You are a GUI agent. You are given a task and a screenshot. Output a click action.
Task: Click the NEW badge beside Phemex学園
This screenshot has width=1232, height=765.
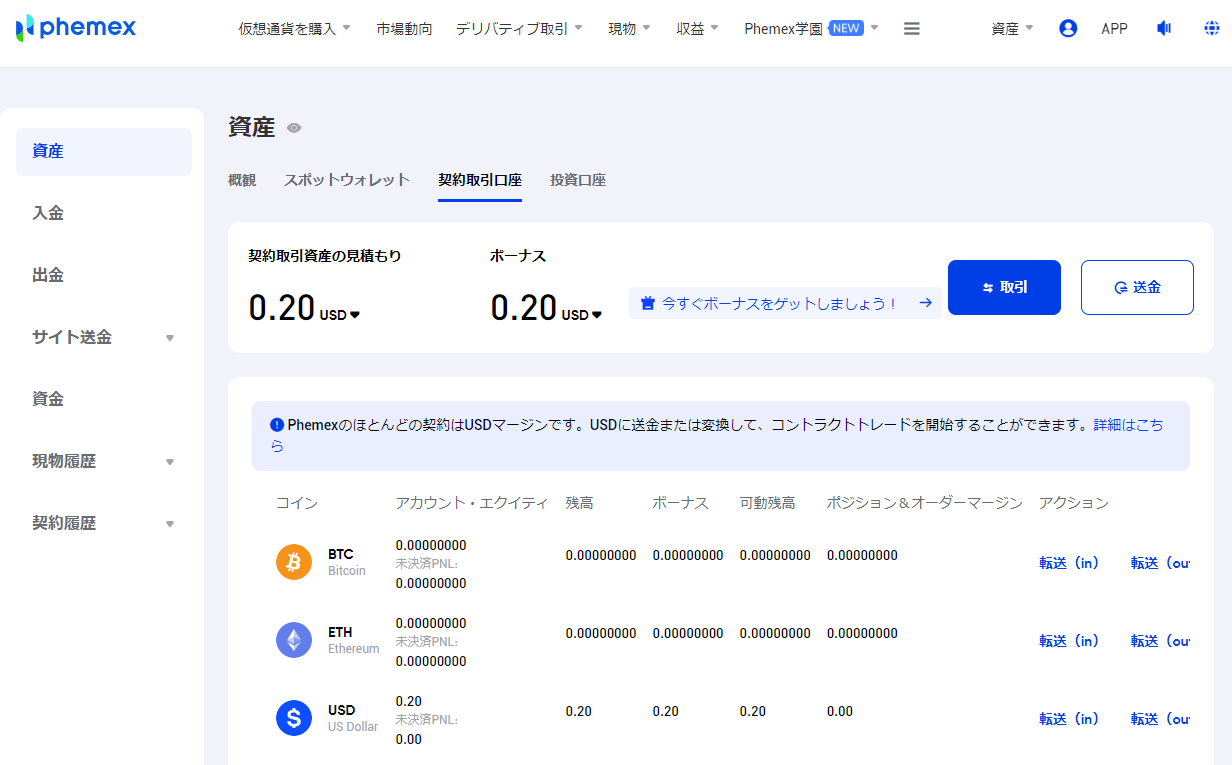click(x=846, y=28)
